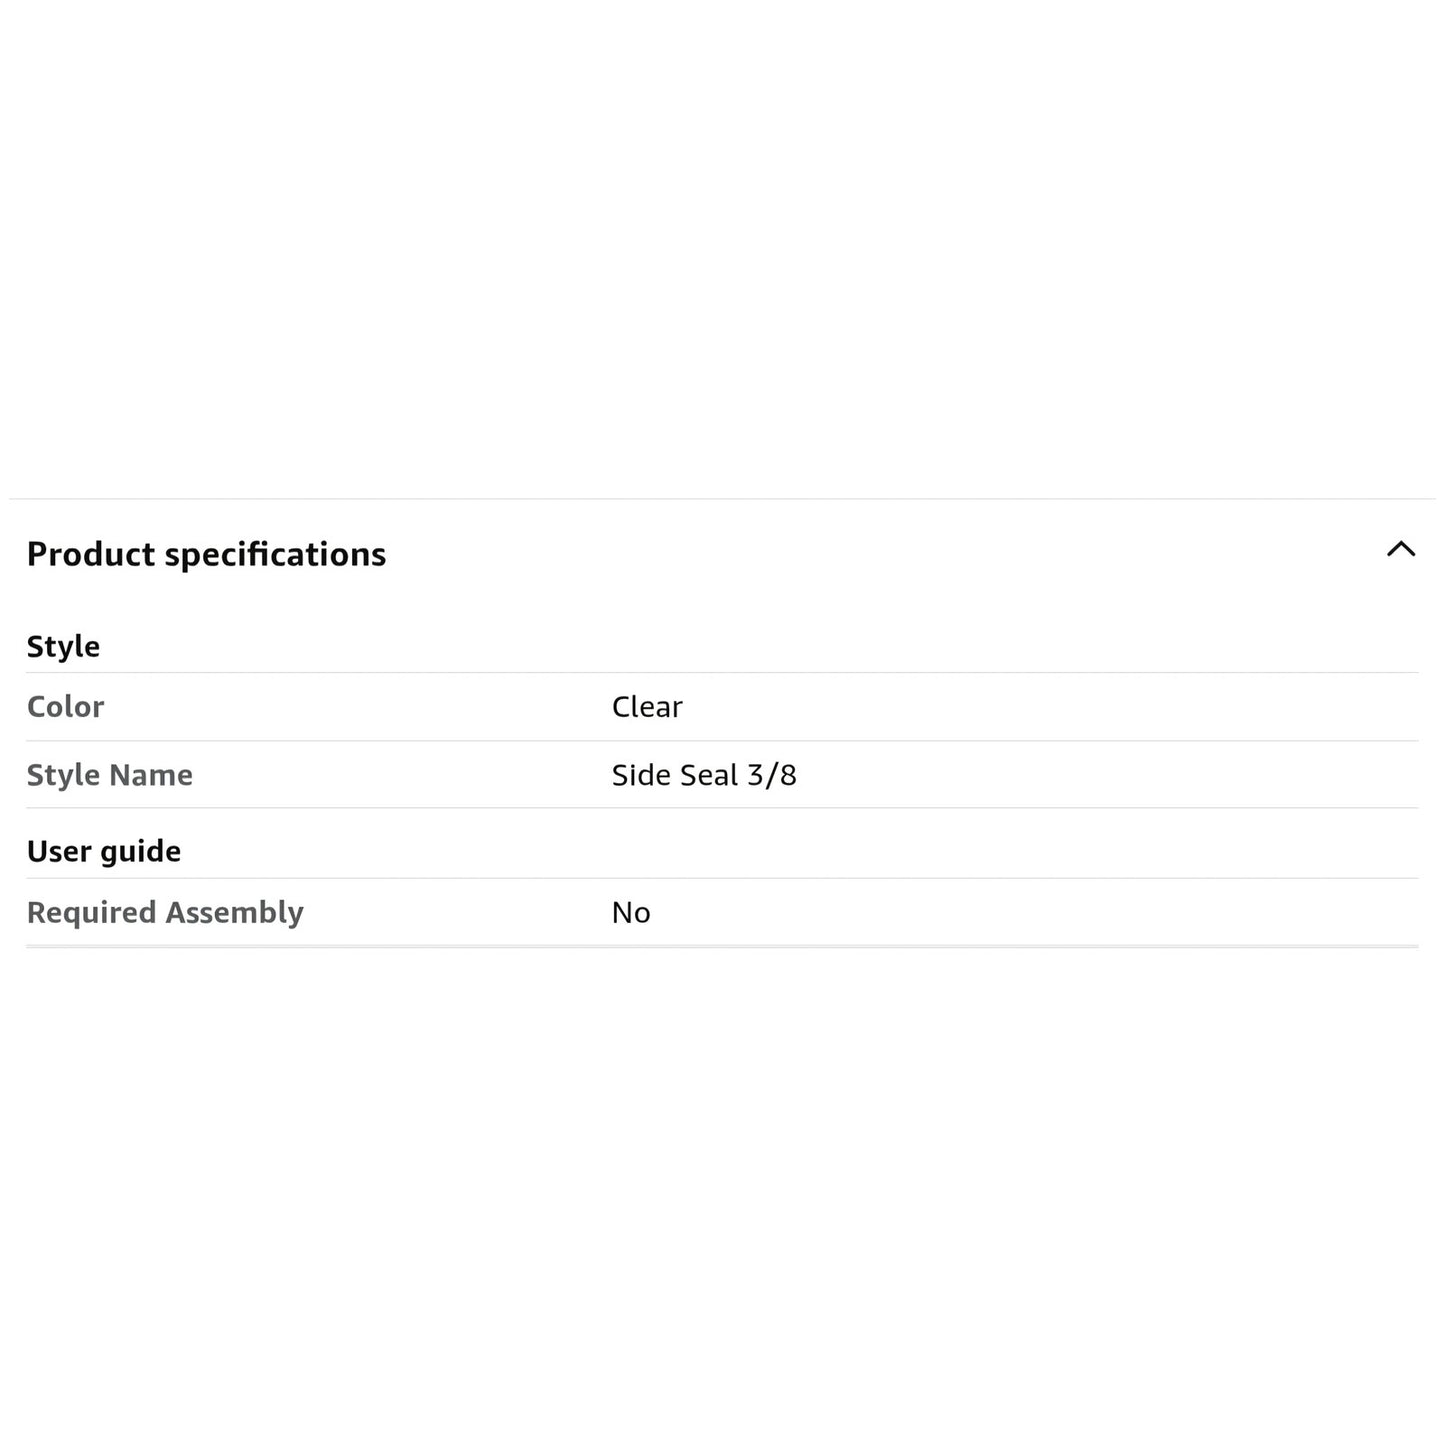The height and width of the screenshot is (1445, 1445).
Task: Click the User guide section heading
Action: [x=104, y=851]
